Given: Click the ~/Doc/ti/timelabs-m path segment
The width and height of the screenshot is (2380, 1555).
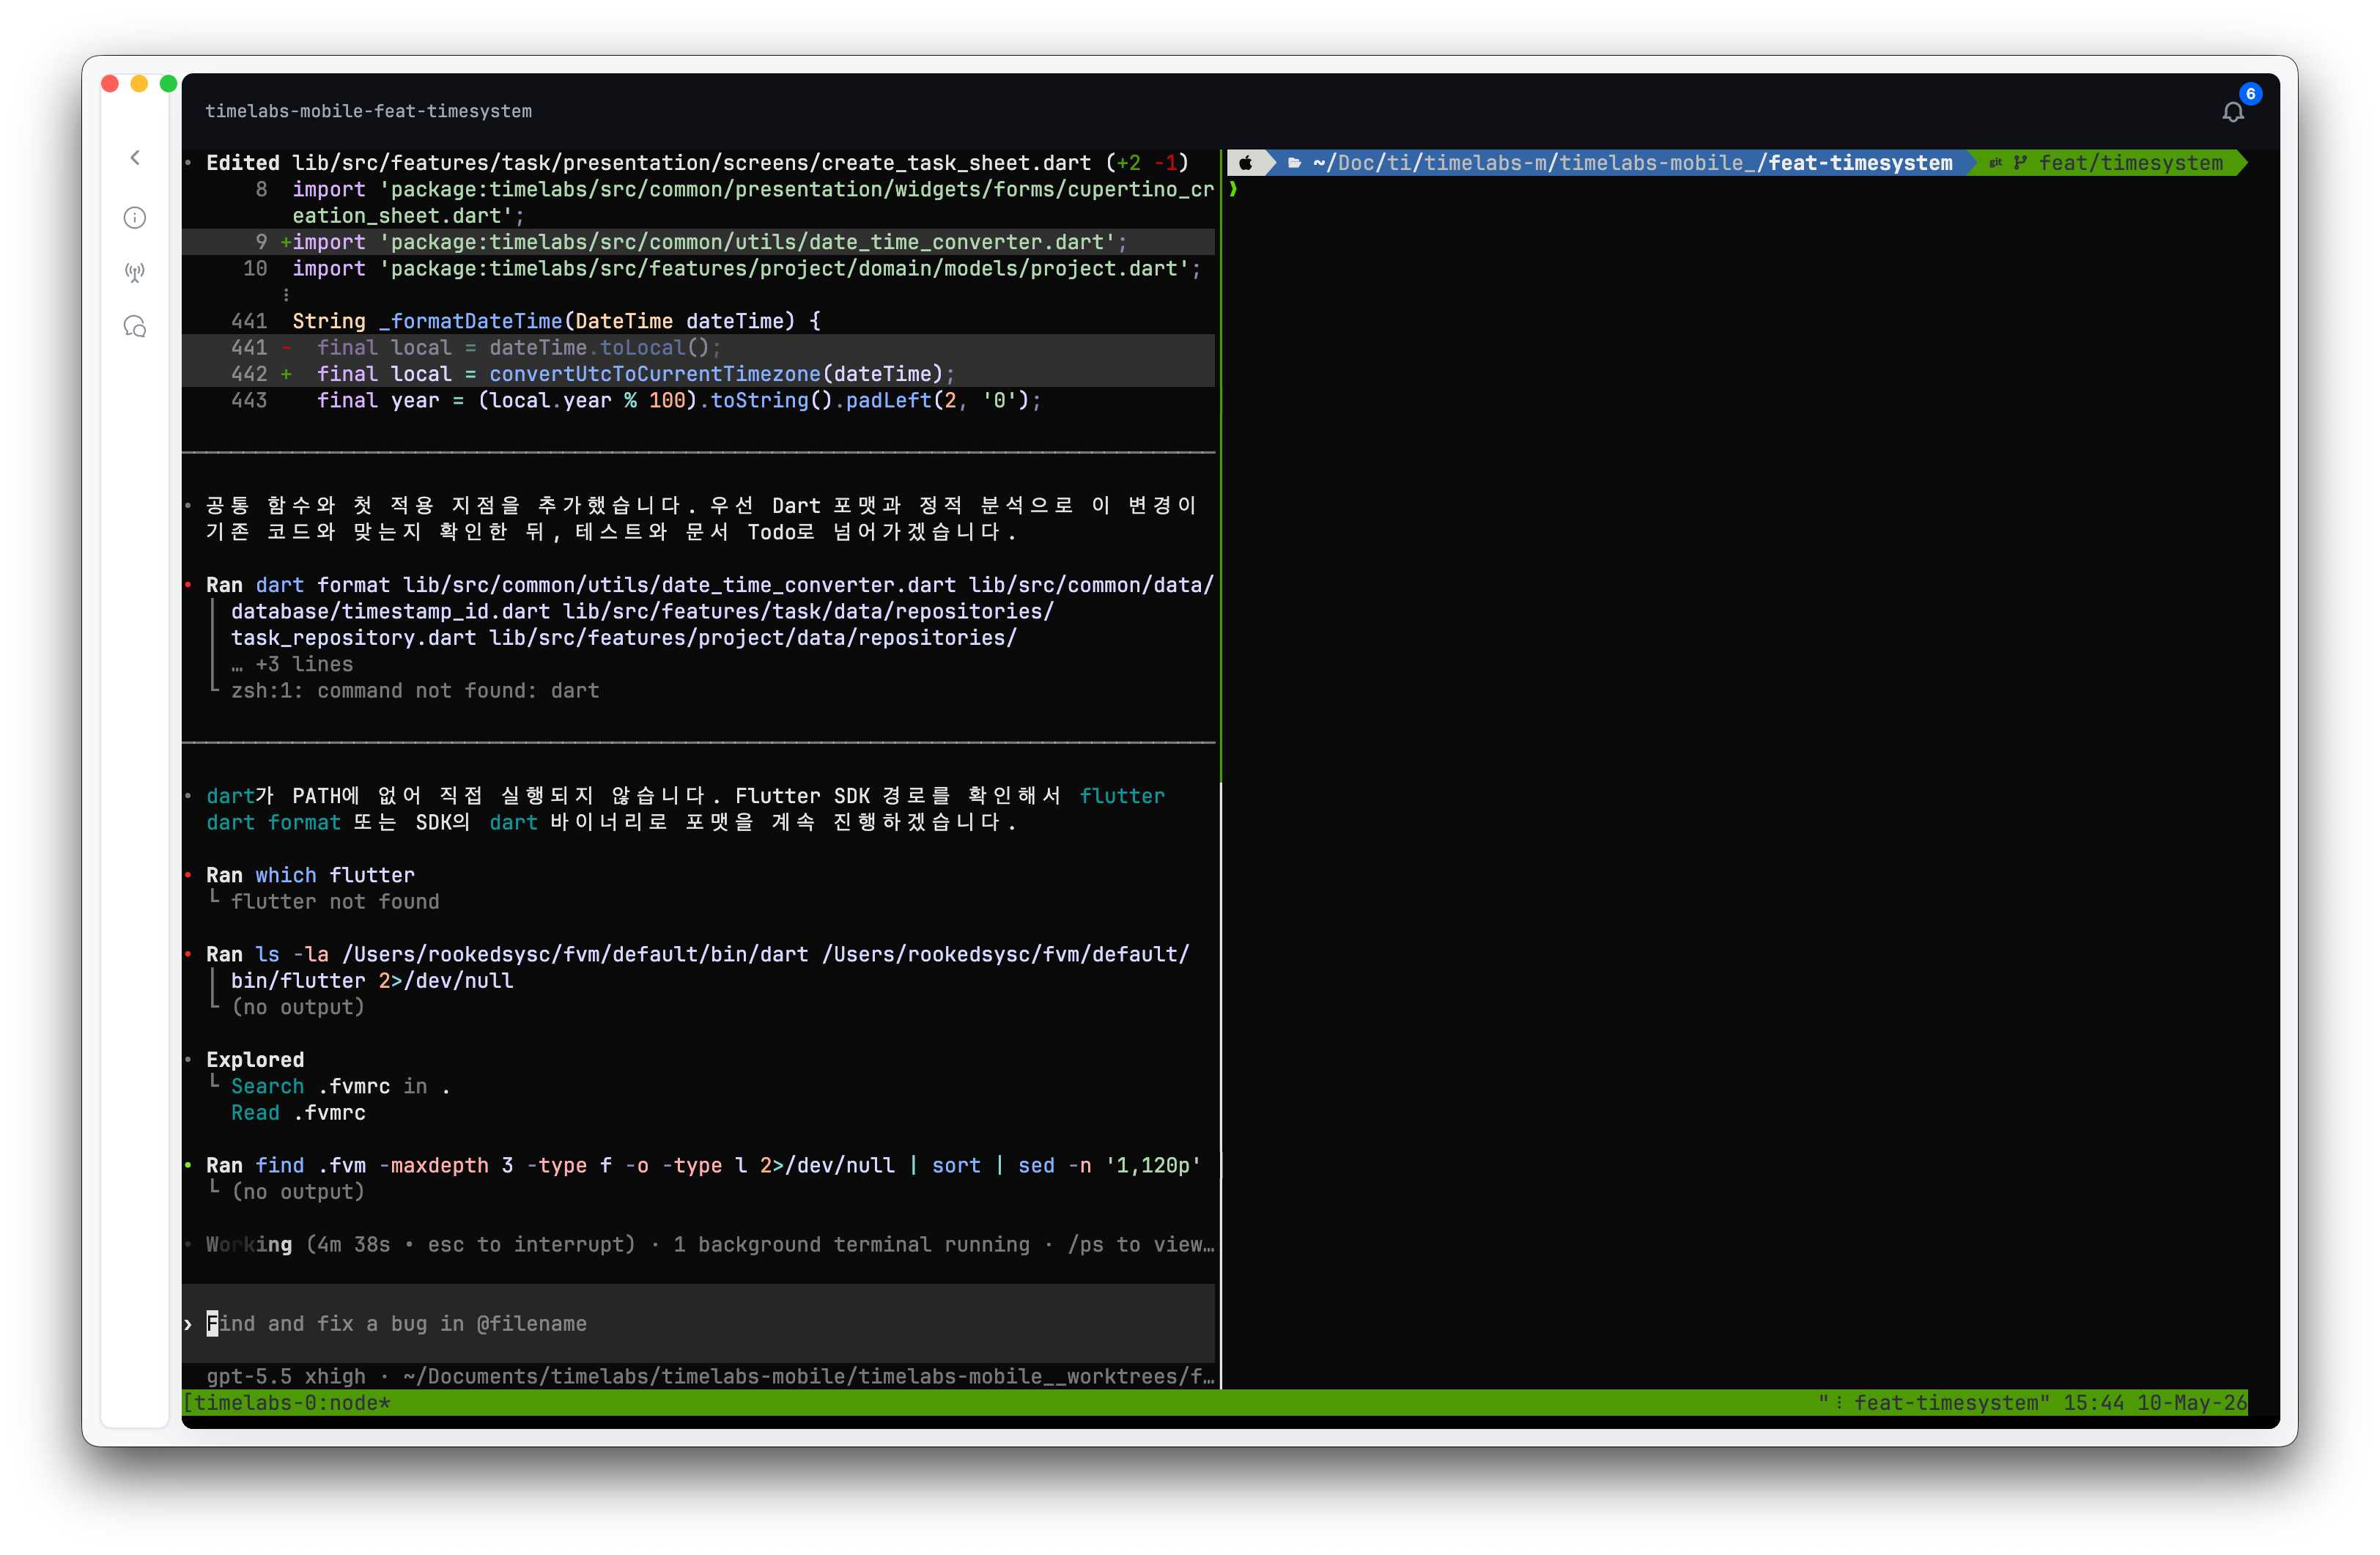Looking at the screenshot, I should (1429, 163).
